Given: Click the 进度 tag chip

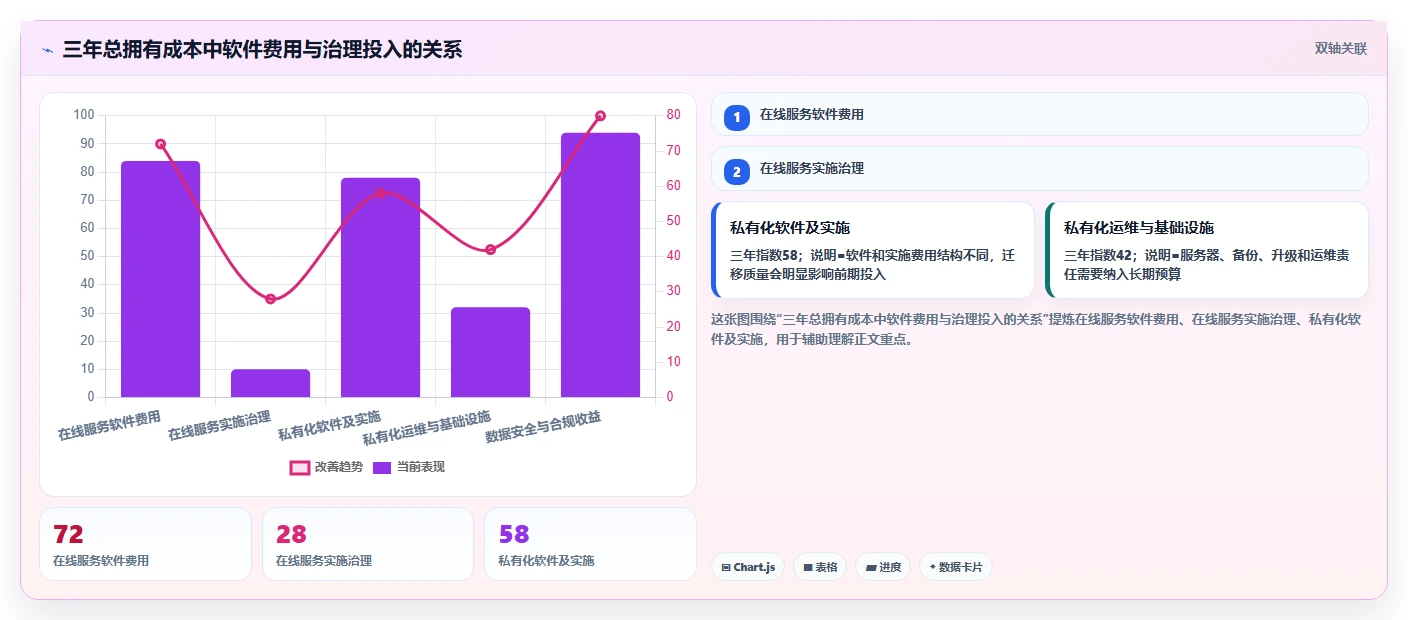Looking at the screenshot, I should (x=883, y=567).
